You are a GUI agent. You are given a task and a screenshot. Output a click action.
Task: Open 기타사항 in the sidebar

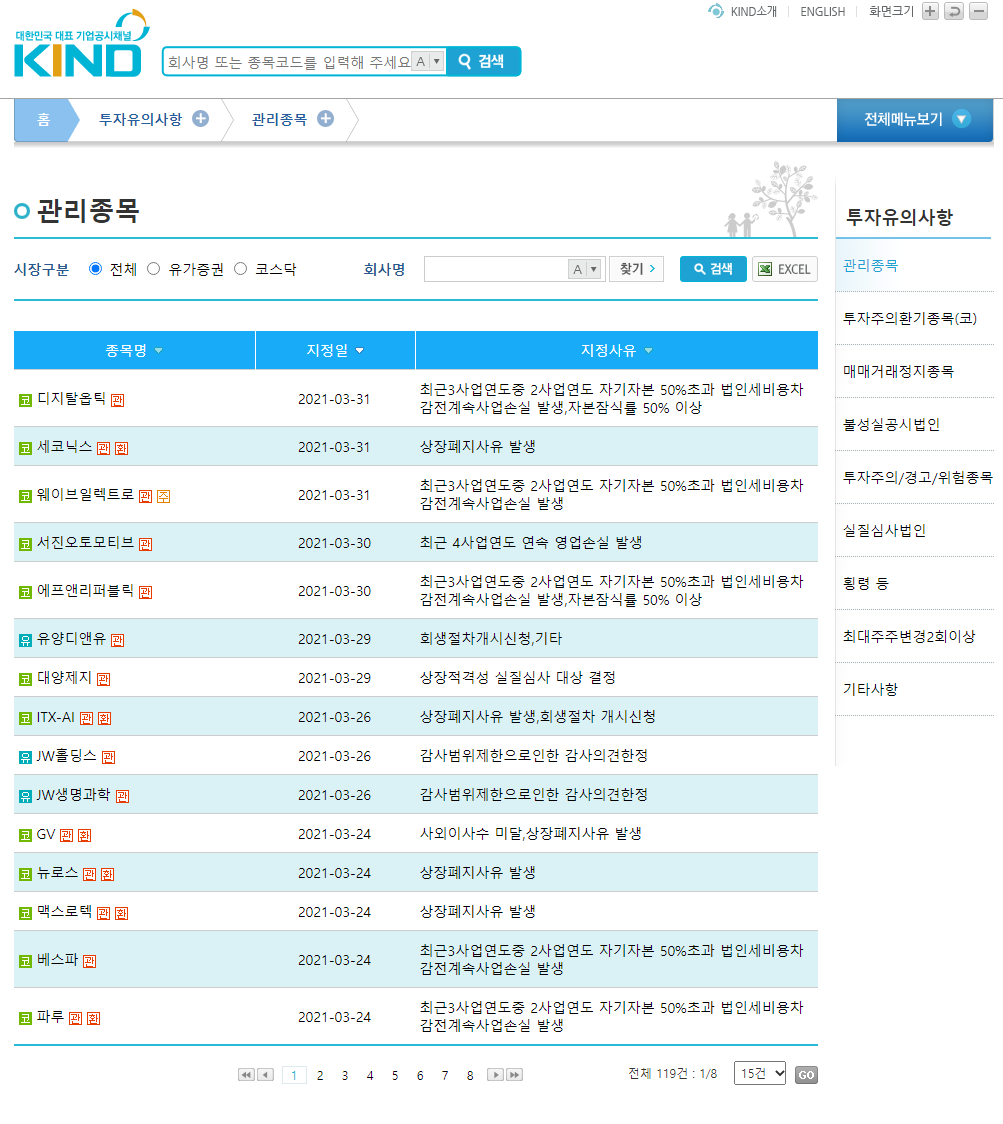tap(870, 690)
